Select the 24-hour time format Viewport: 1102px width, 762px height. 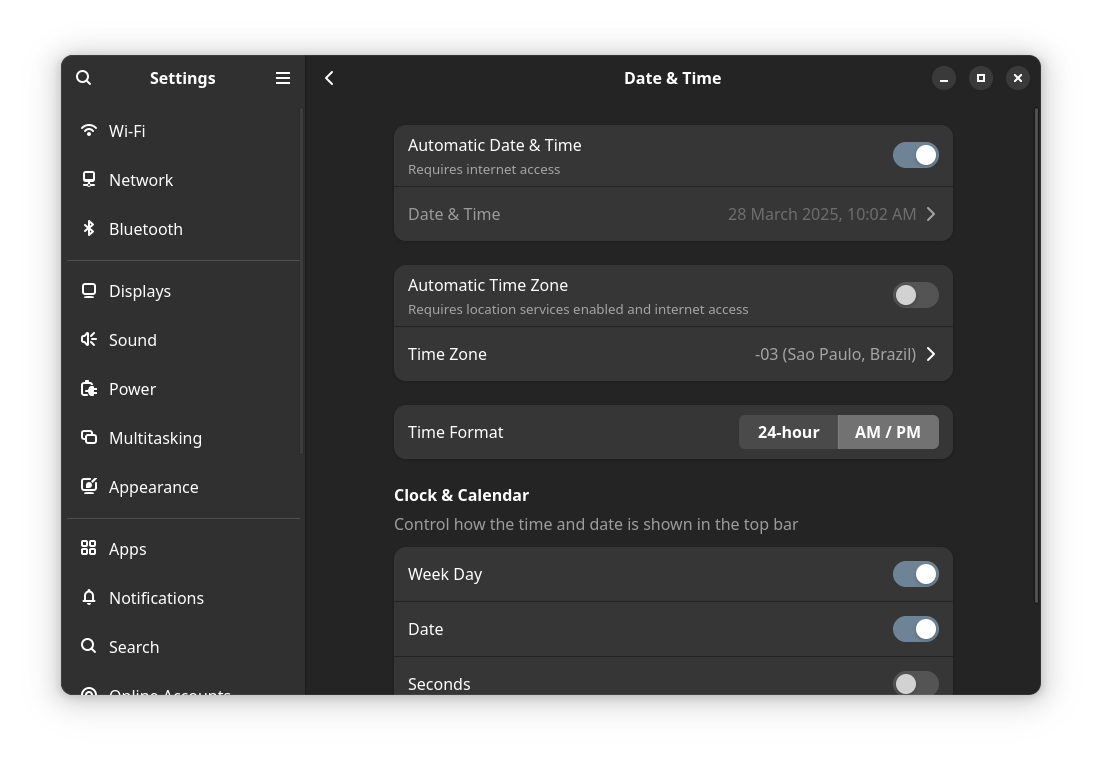point(788,432)
